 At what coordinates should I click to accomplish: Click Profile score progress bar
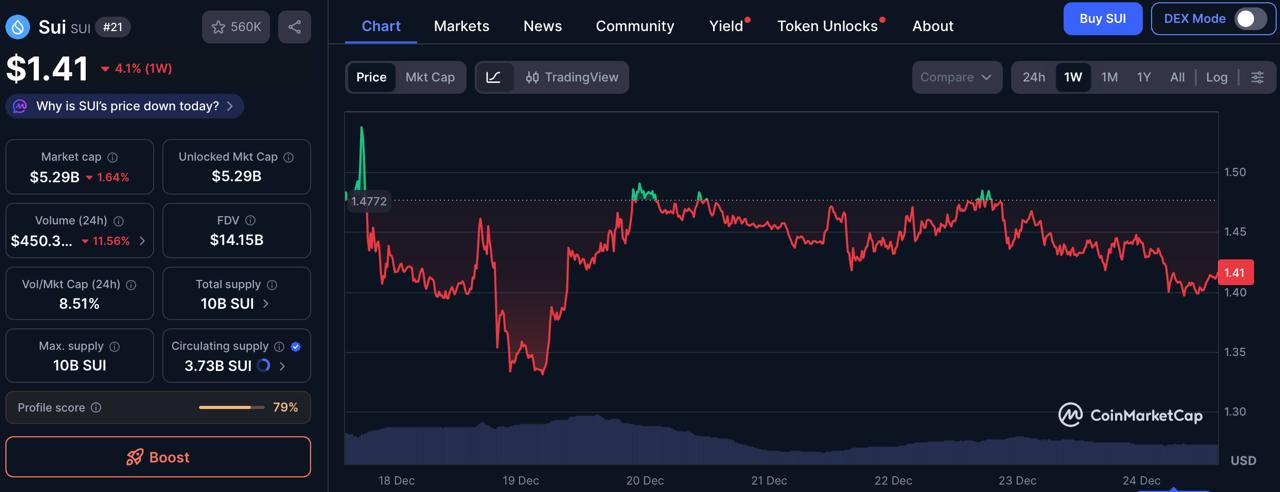pyautogui.click(x=232, y=408)
